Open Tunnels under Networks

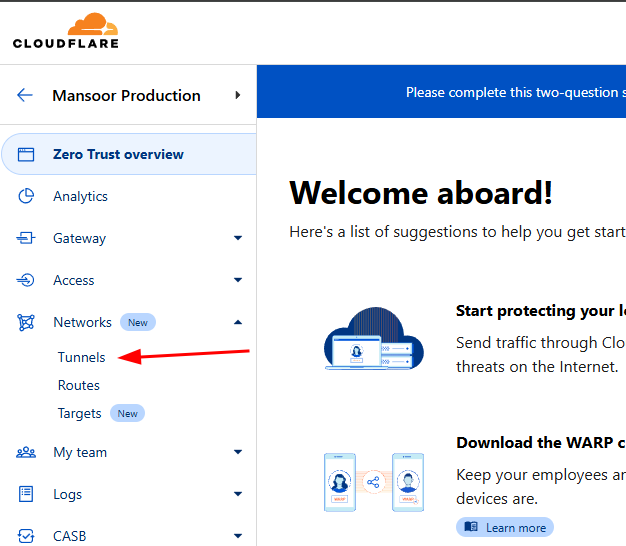point(81,357)
